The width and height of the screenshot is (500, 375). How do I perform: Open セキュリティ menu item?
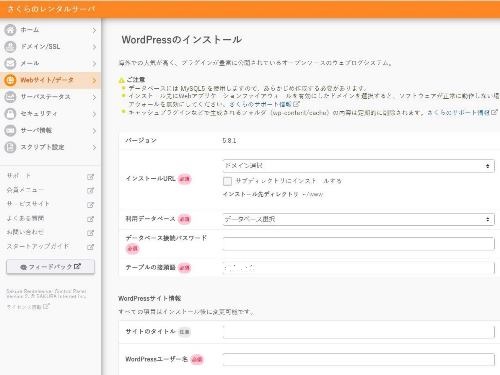pyautogui.click(x=50, y=114)
